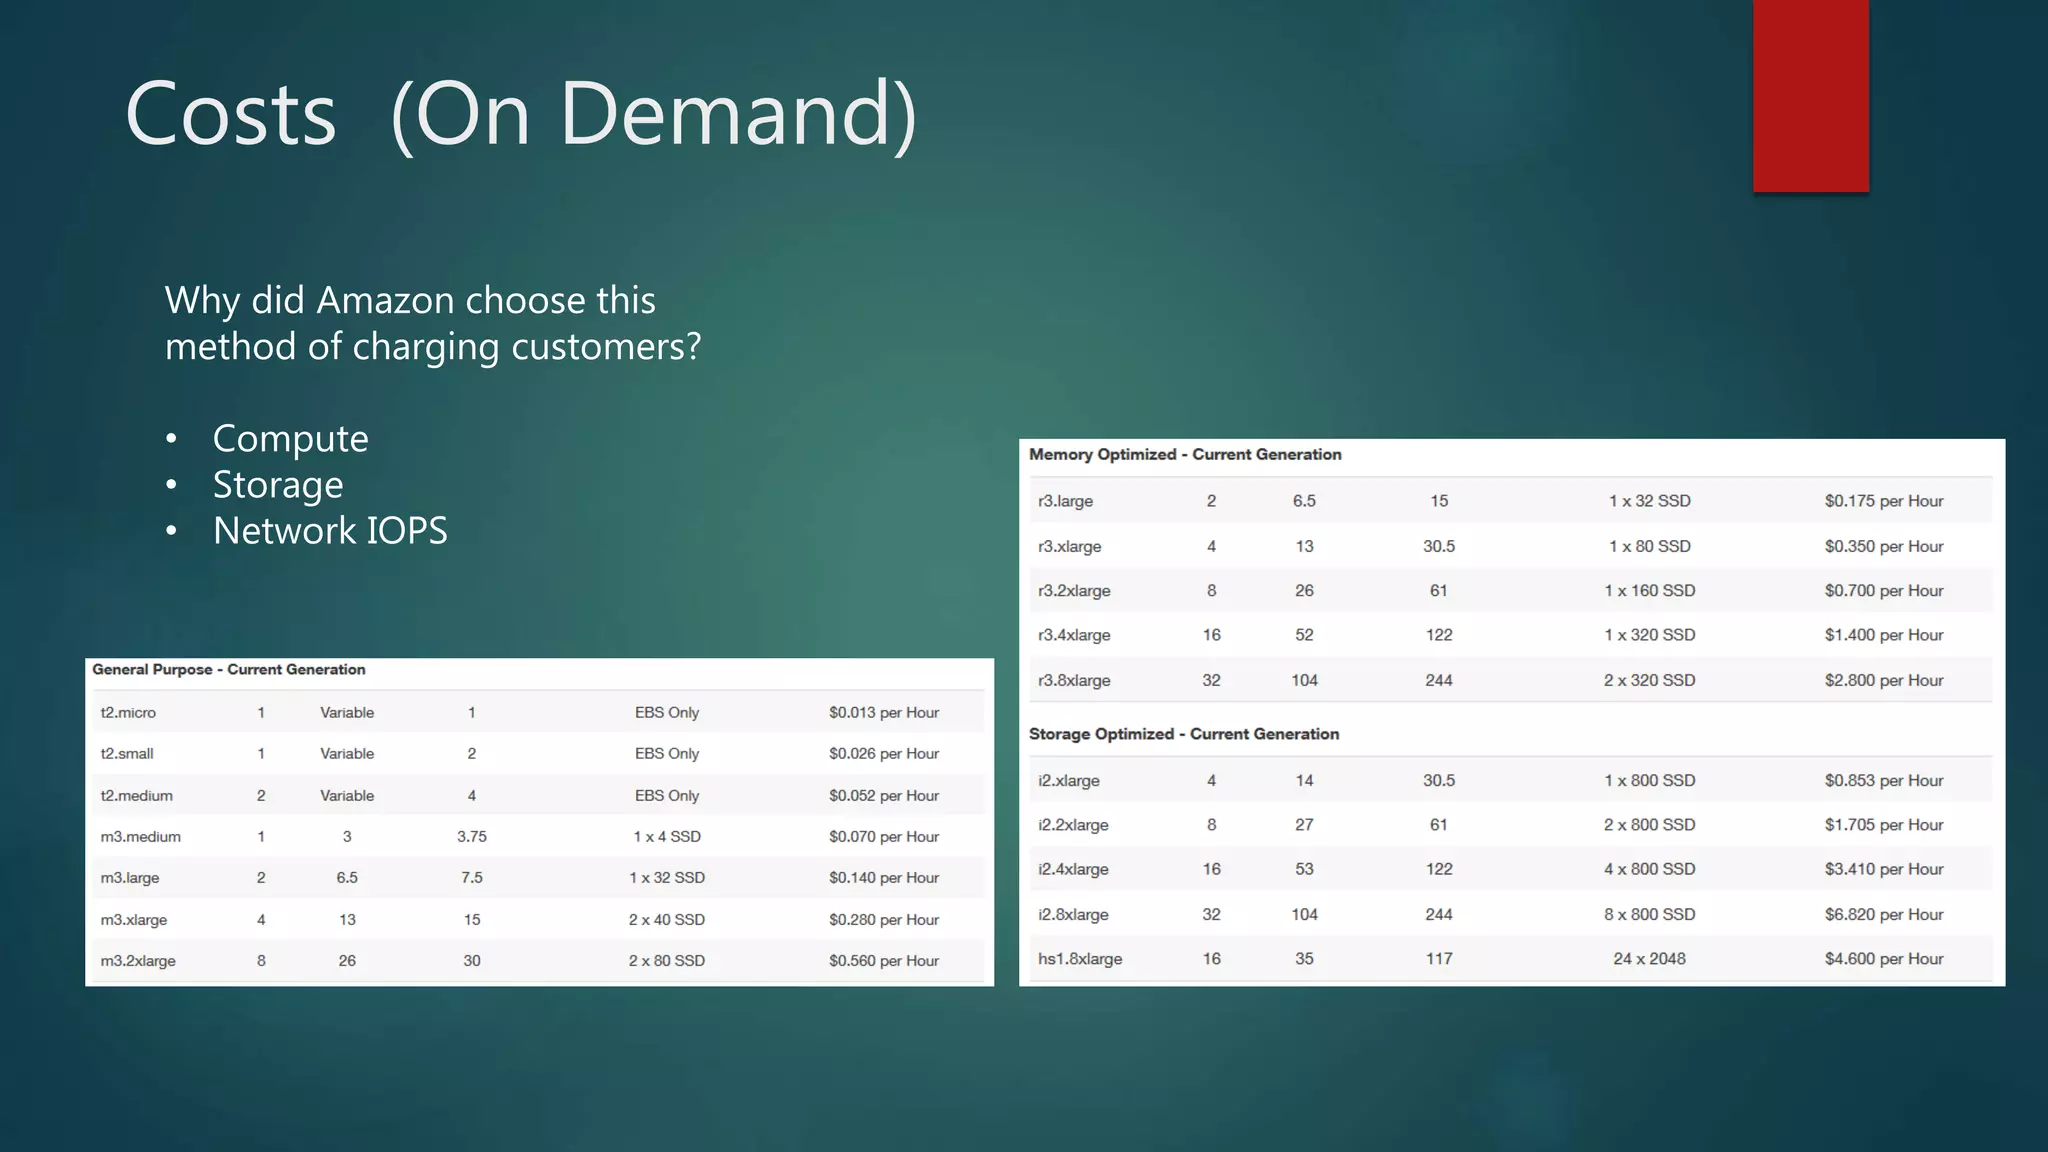Select the i2.xlarge instance name
The width and height of the screenshot is (2048, 1152).
1068,780
